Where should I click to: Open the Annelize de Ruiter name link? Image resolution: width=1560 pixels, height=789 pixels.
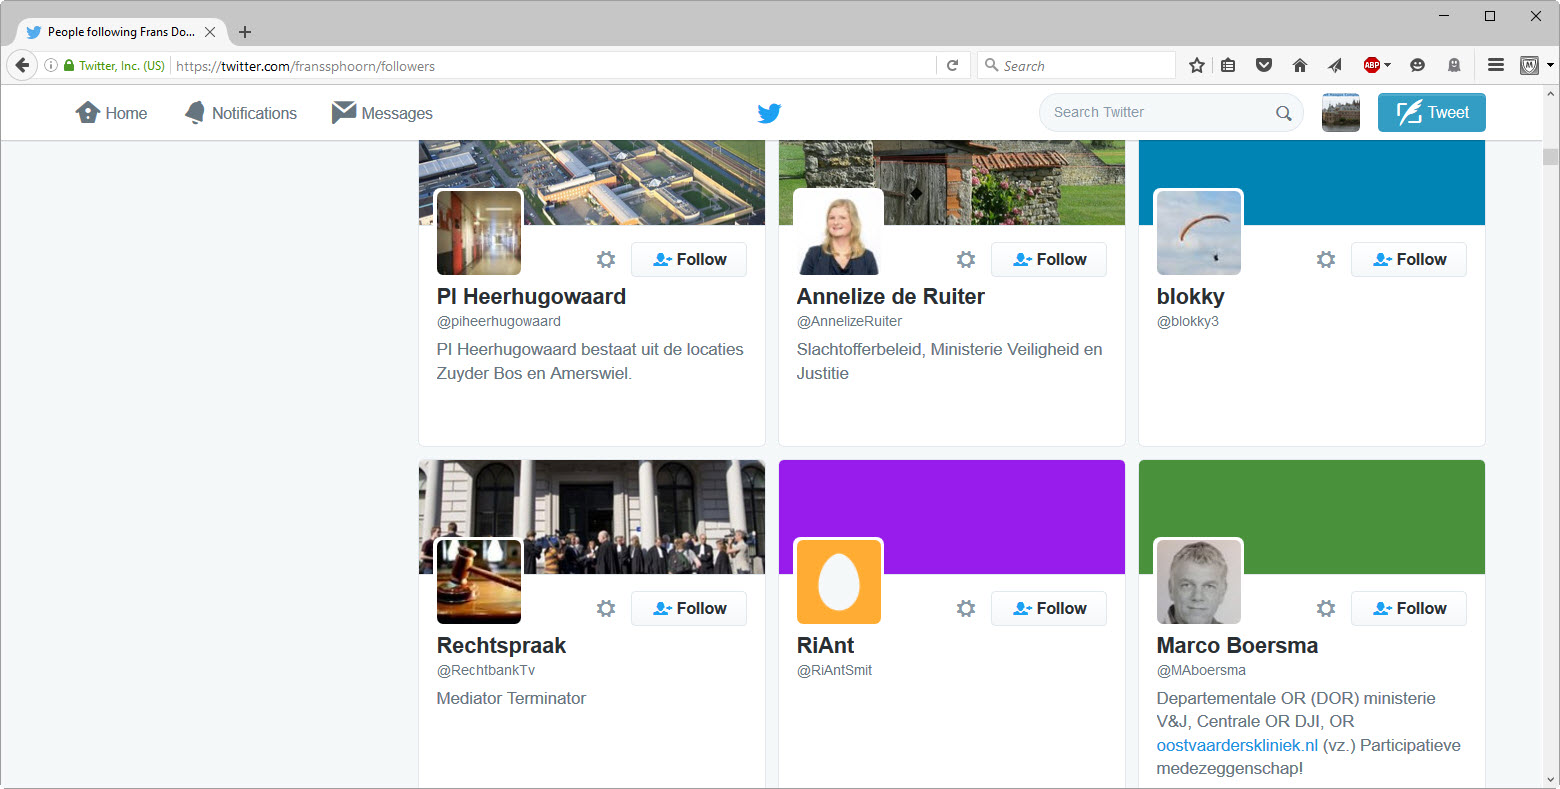point(891,297)
